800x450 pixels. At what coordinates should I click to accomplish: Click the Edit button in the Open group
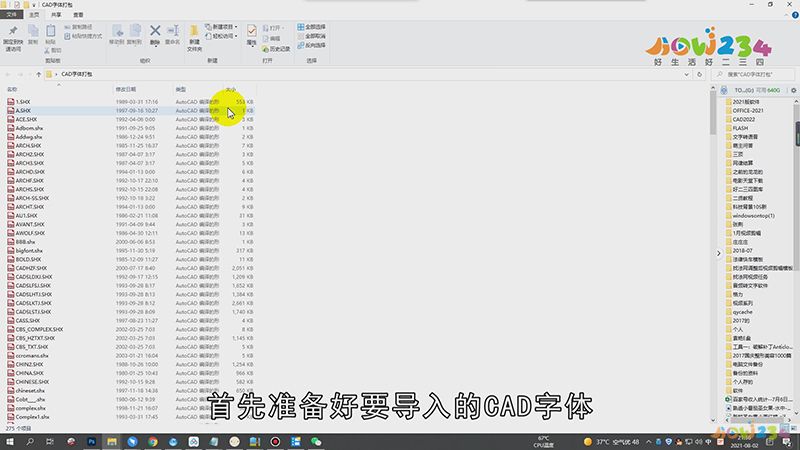271,39
